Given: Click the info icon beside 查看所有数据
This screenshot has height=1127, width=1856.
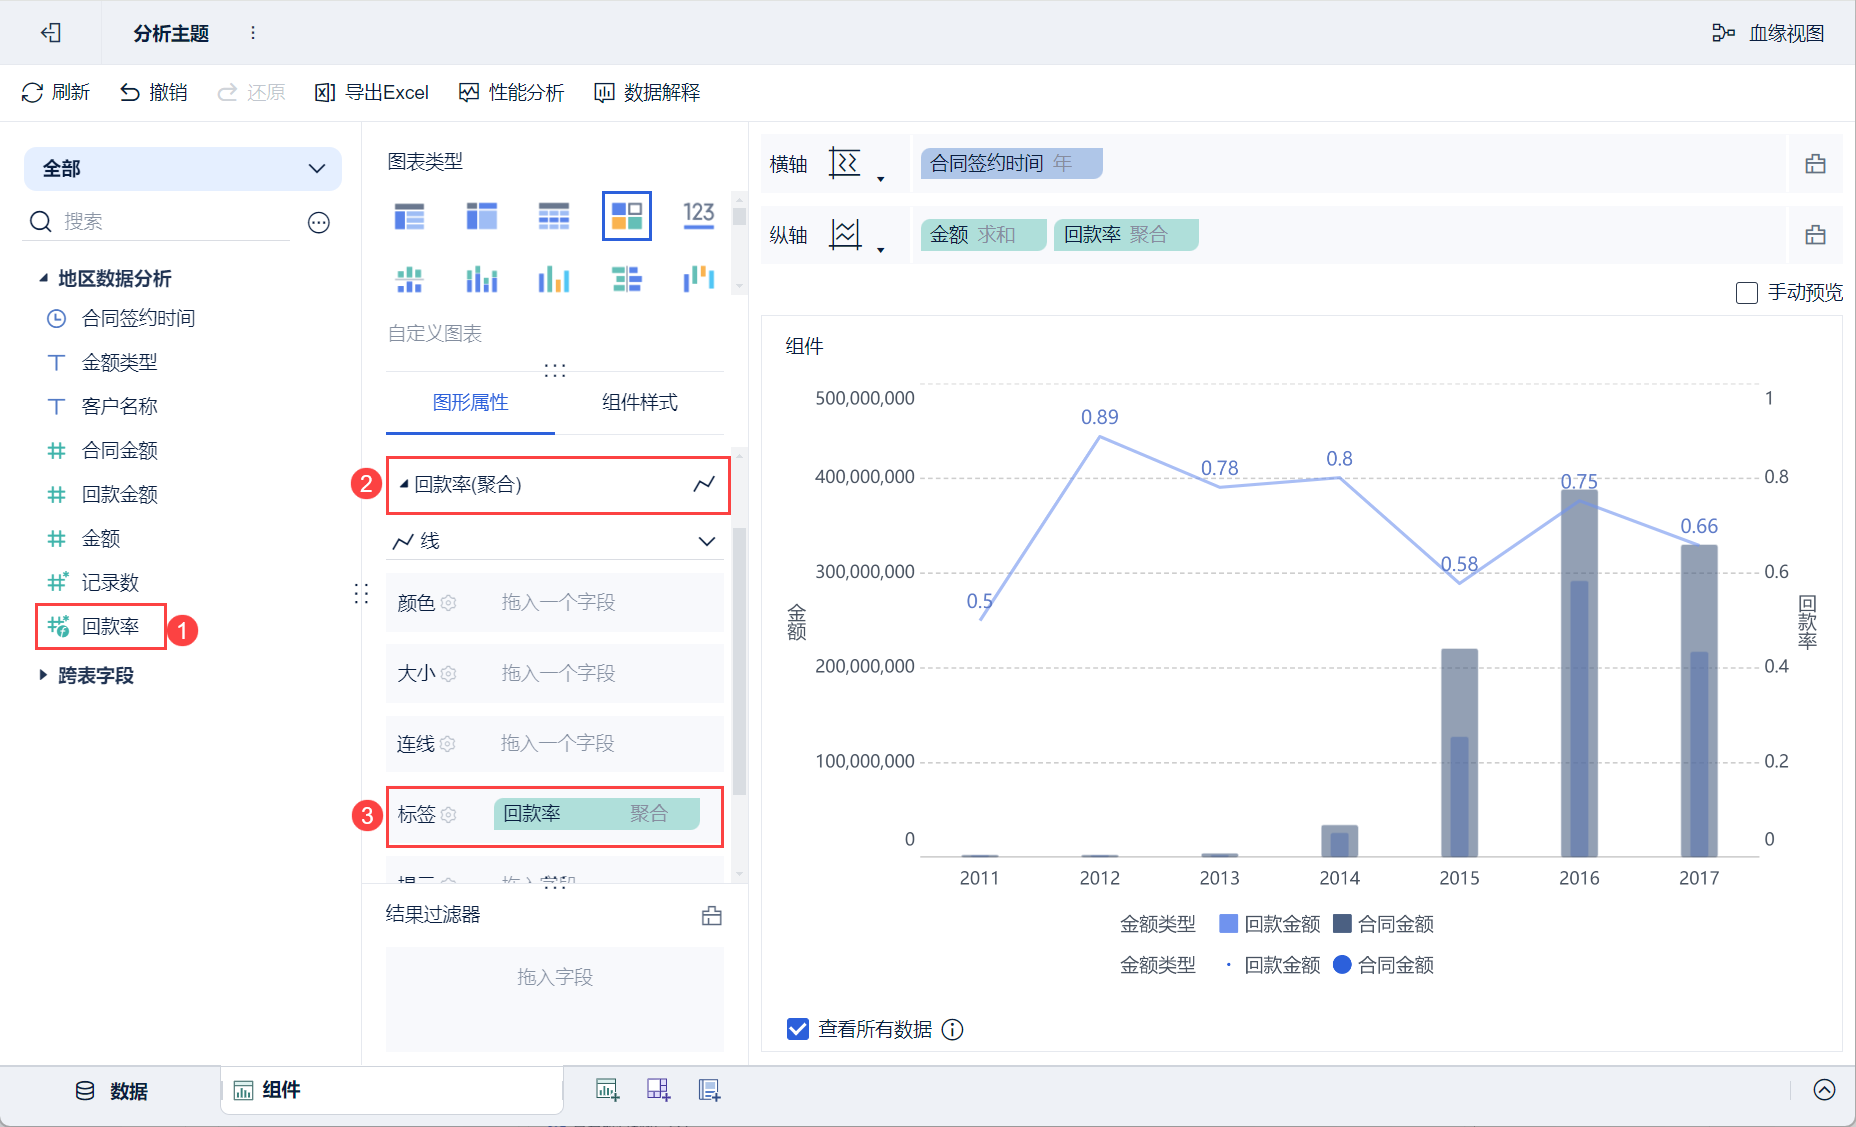Looking at the screenshot, I should click(x=953, y=1030).
